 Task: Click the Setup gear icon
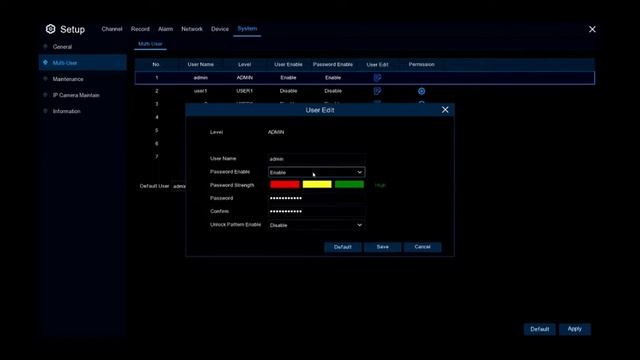pos(50,29)
